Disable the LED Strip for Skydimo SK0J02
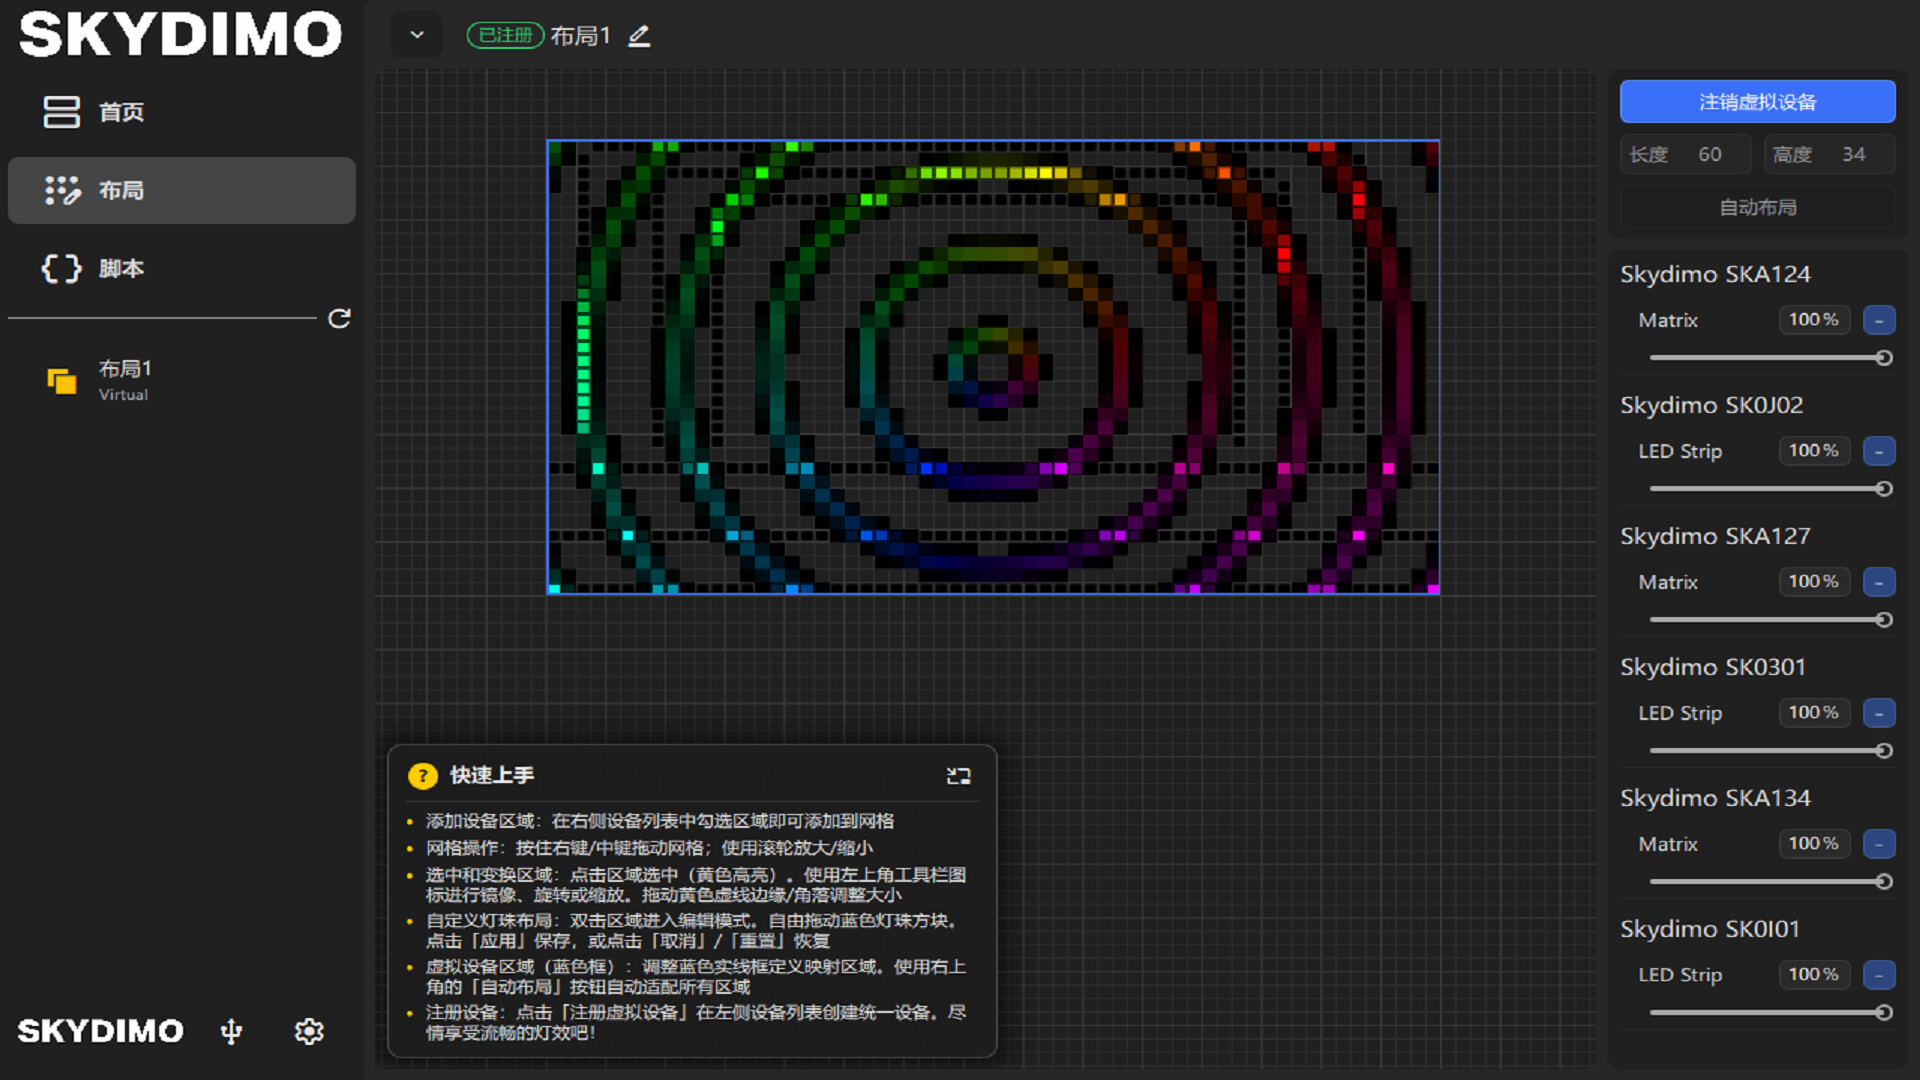 (x=1879, y=451)
